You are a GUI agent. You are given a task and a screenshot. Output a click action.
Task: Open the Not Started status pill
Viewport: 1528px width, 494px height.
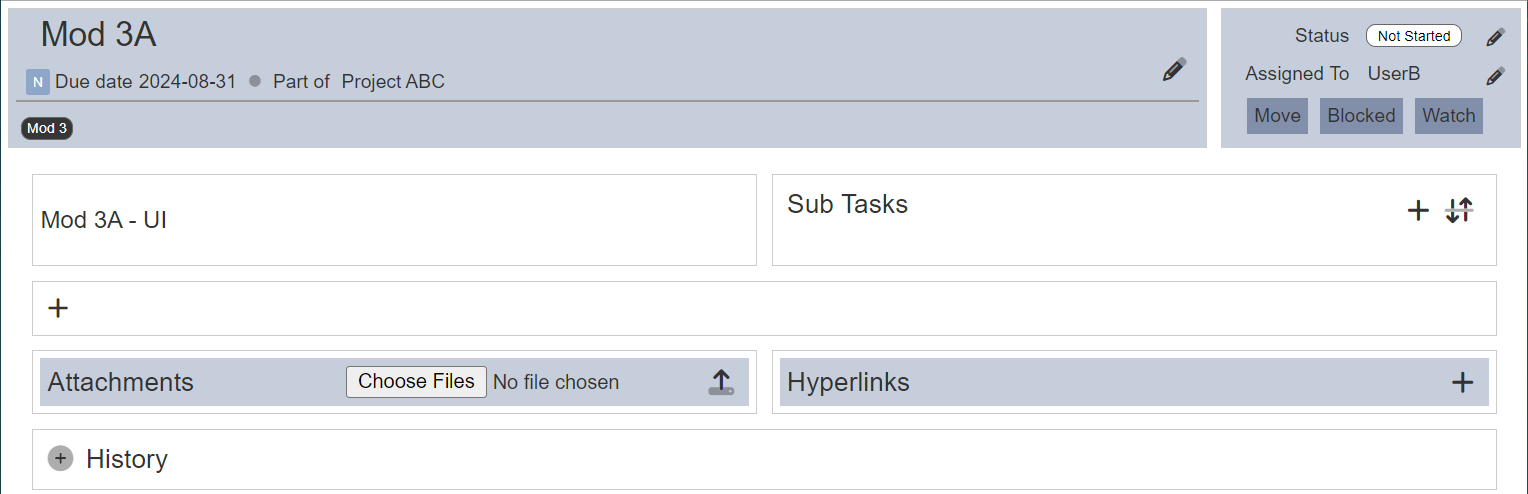pyautogui.click(x=1414, y=36)
